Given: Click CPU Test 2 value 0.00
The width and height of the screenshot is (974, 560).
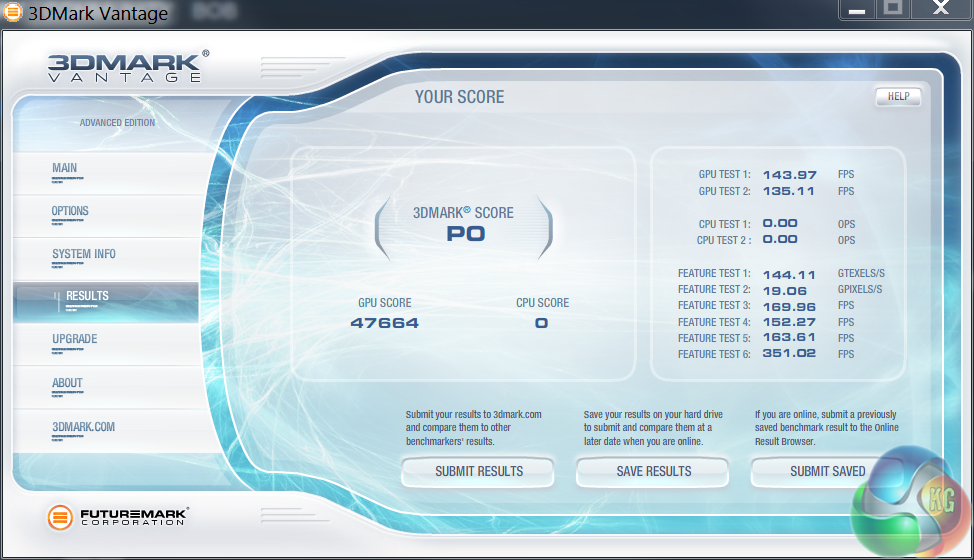Looking at the screenshot, I should [780, 240].
